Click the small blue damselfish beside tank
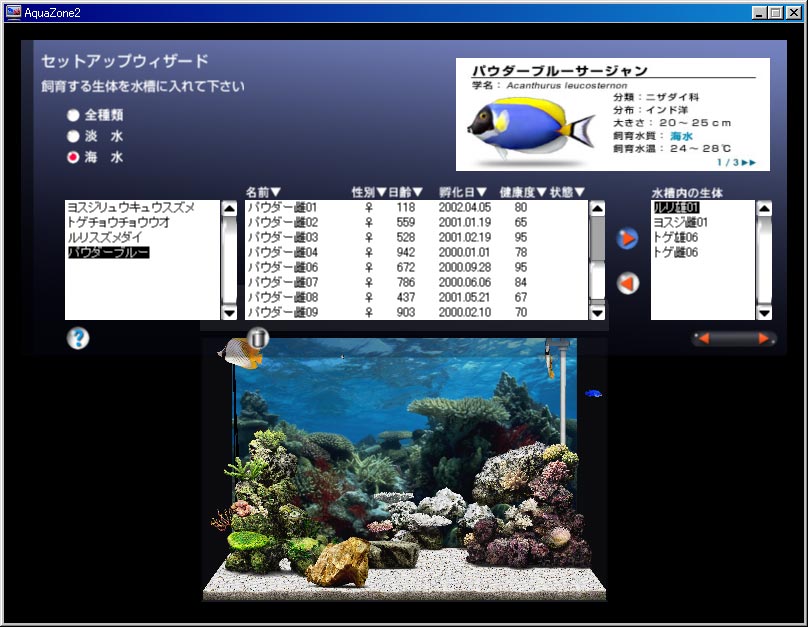 [x=593, y=394]
